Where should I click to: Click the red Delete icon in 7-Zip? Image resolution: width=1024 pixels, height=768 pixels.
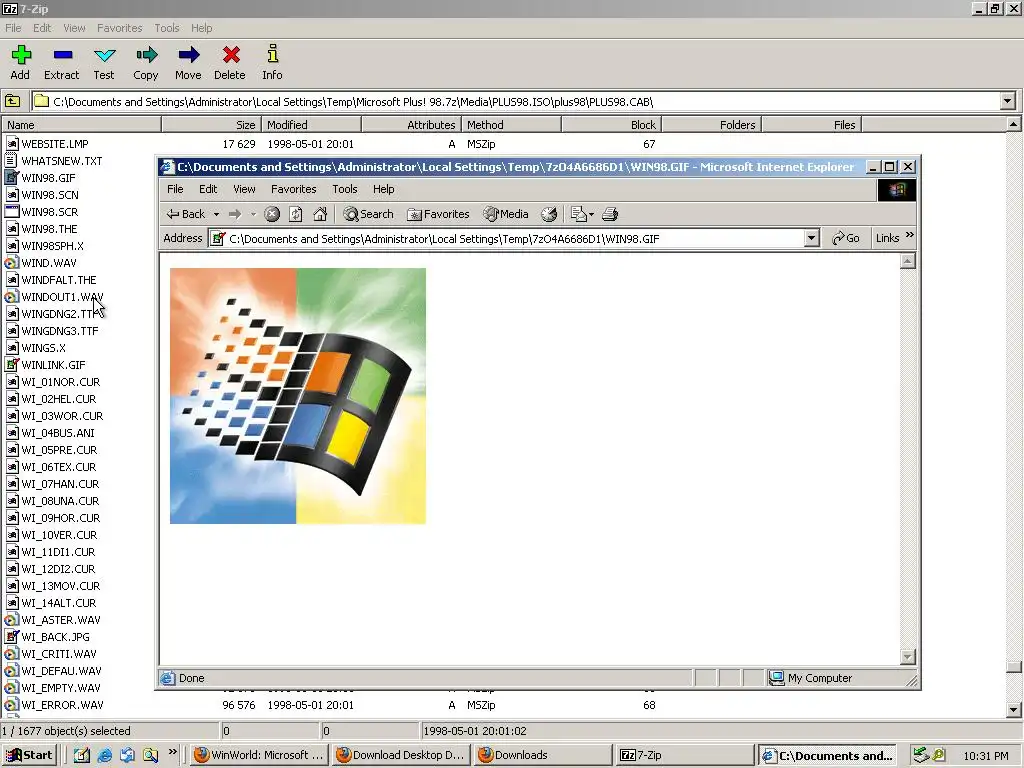tap(230, 63)
